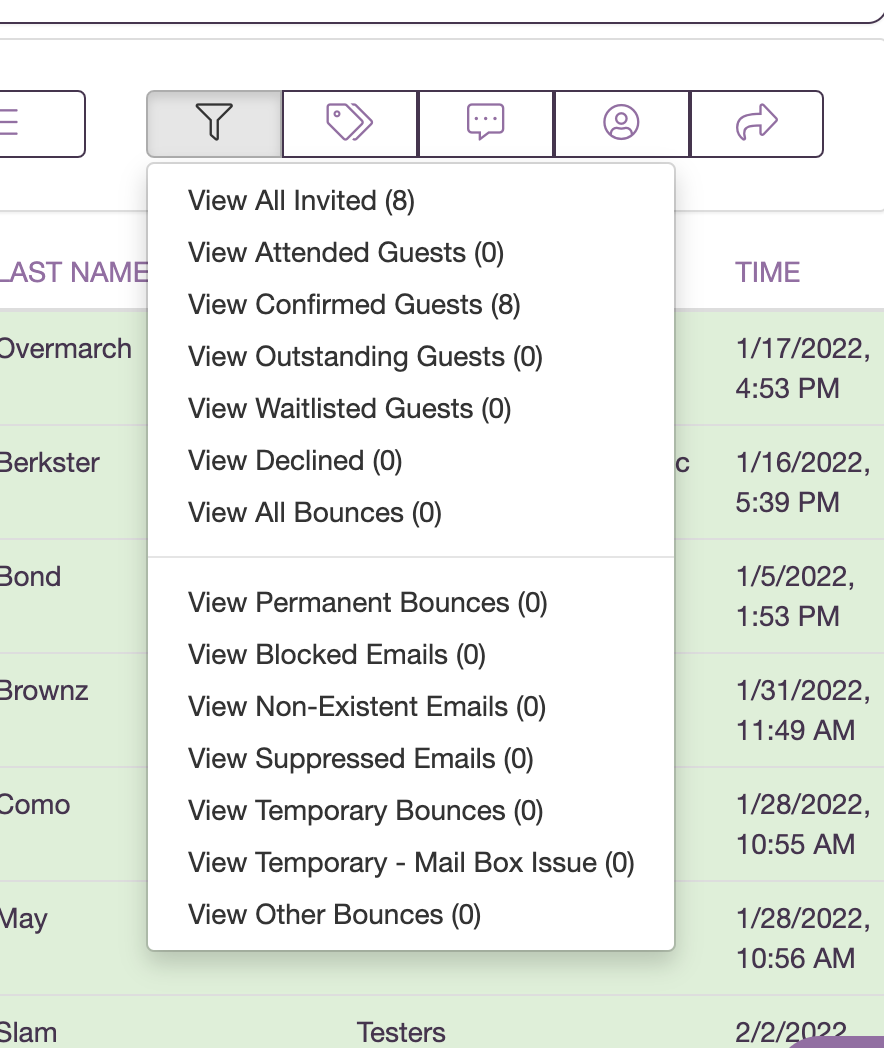The image size is (884, 1048).
Task: Select View All Bounces (0)
Action: (315, 513)
